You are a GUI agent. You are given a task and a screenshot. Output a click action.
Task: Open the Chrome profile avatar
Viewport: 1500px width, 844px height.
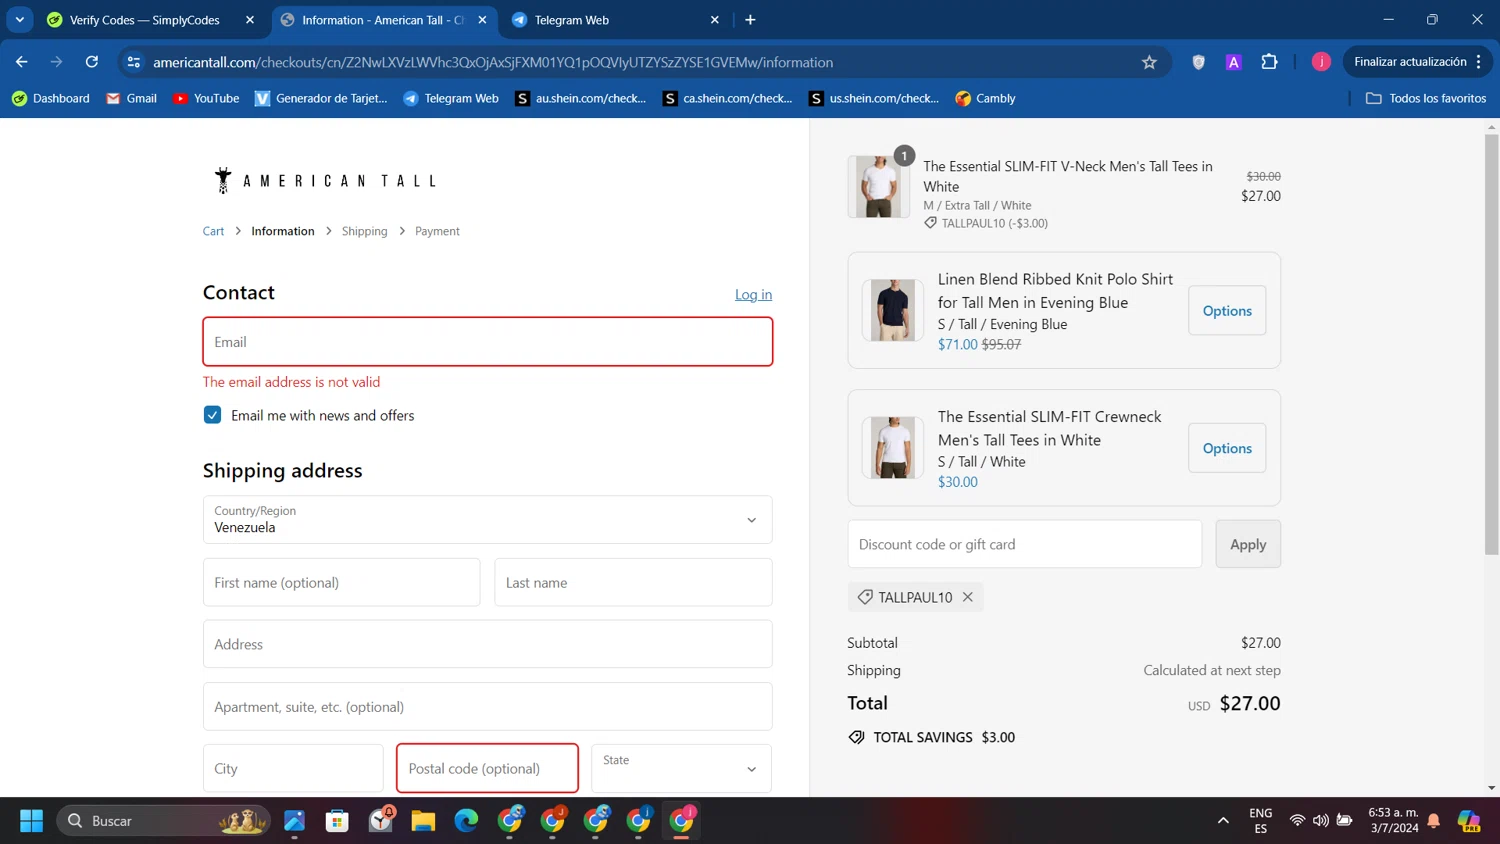click(1321, 62)
